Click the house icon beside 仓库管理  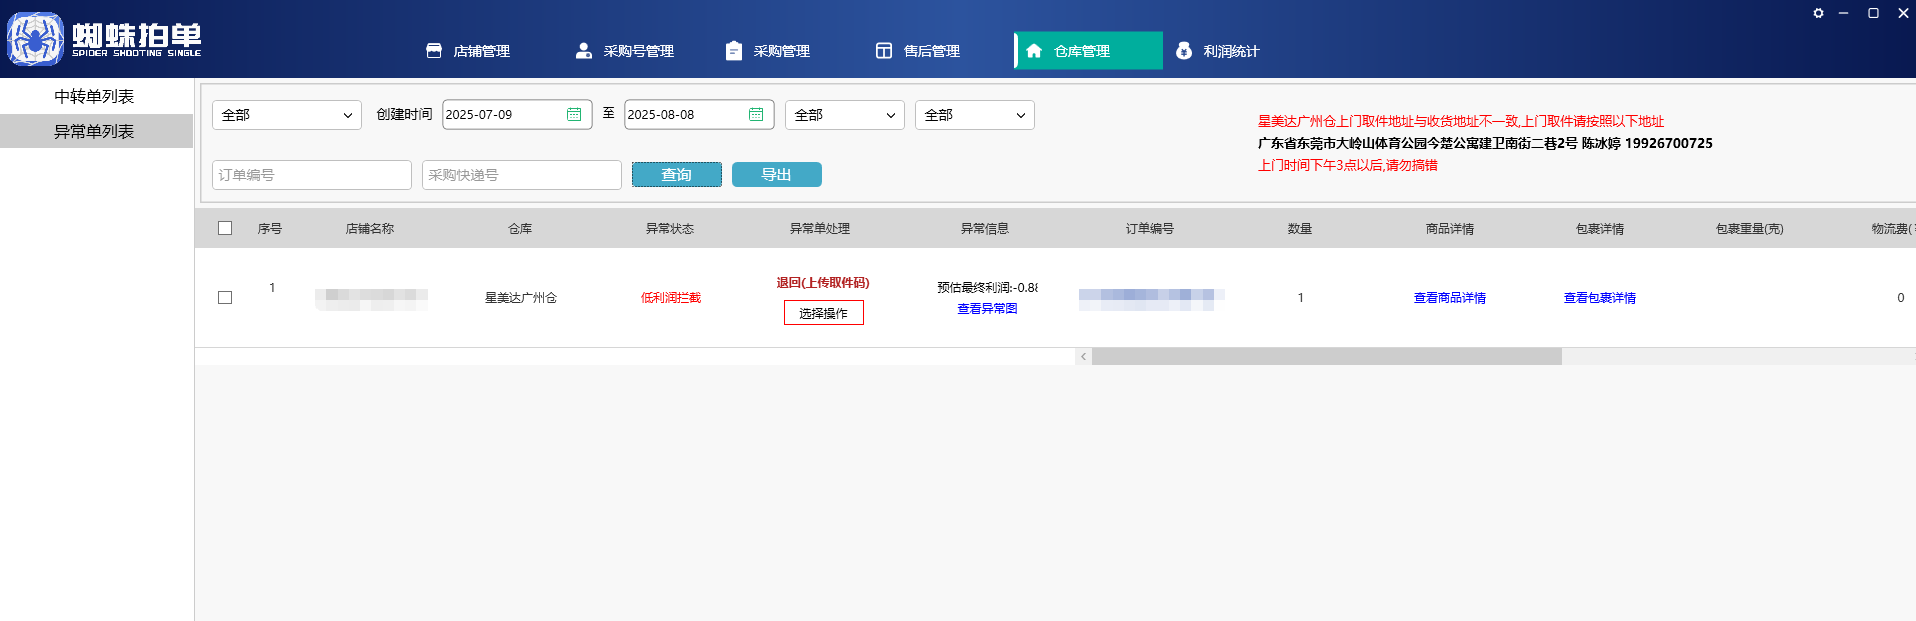click(x=1034, y=51)
